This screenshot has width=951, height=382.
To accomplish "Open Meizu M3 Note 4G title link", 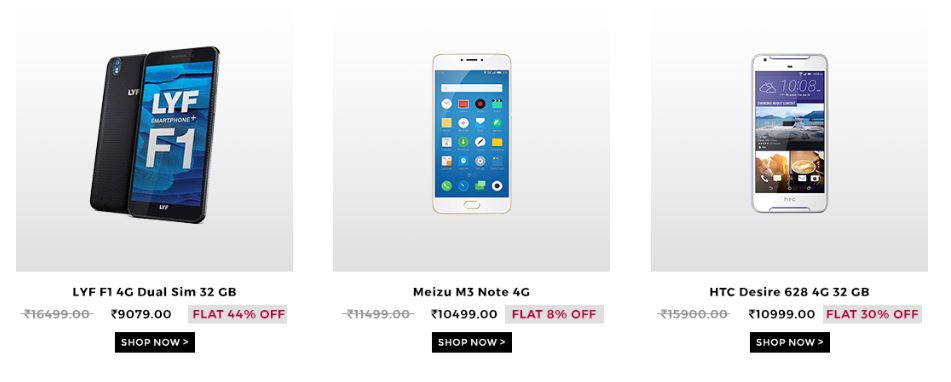I will click(x=471, y=292).
